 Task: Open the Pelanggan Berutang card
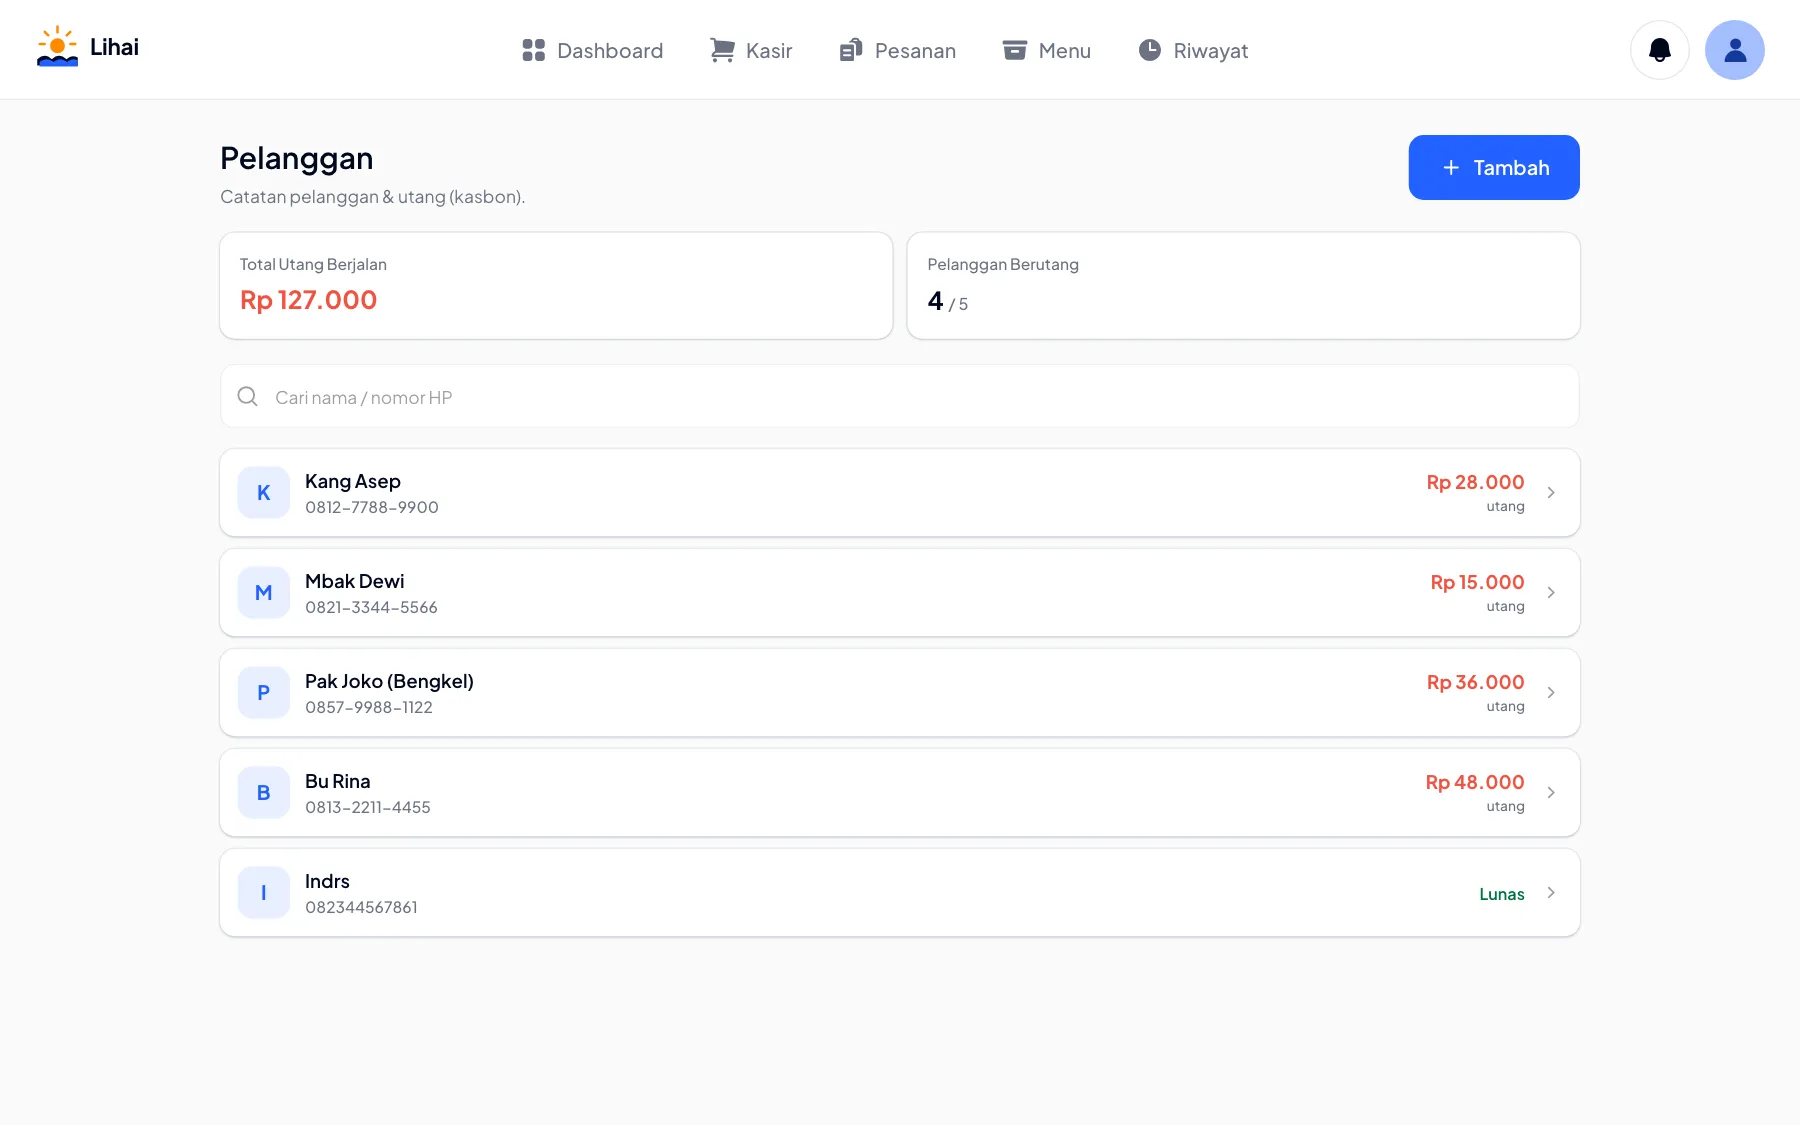pyautogui.click(x=1243, y=286)
